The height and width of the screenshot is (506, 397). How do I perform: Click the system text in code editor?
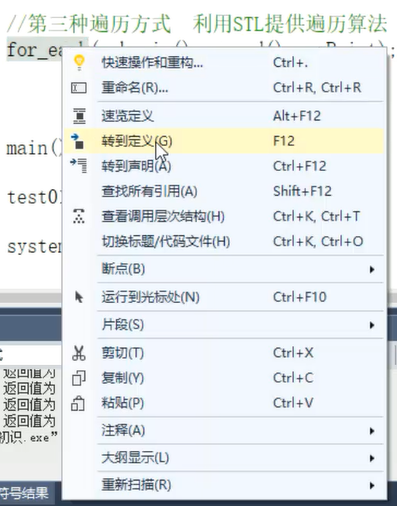pos(34,247)
